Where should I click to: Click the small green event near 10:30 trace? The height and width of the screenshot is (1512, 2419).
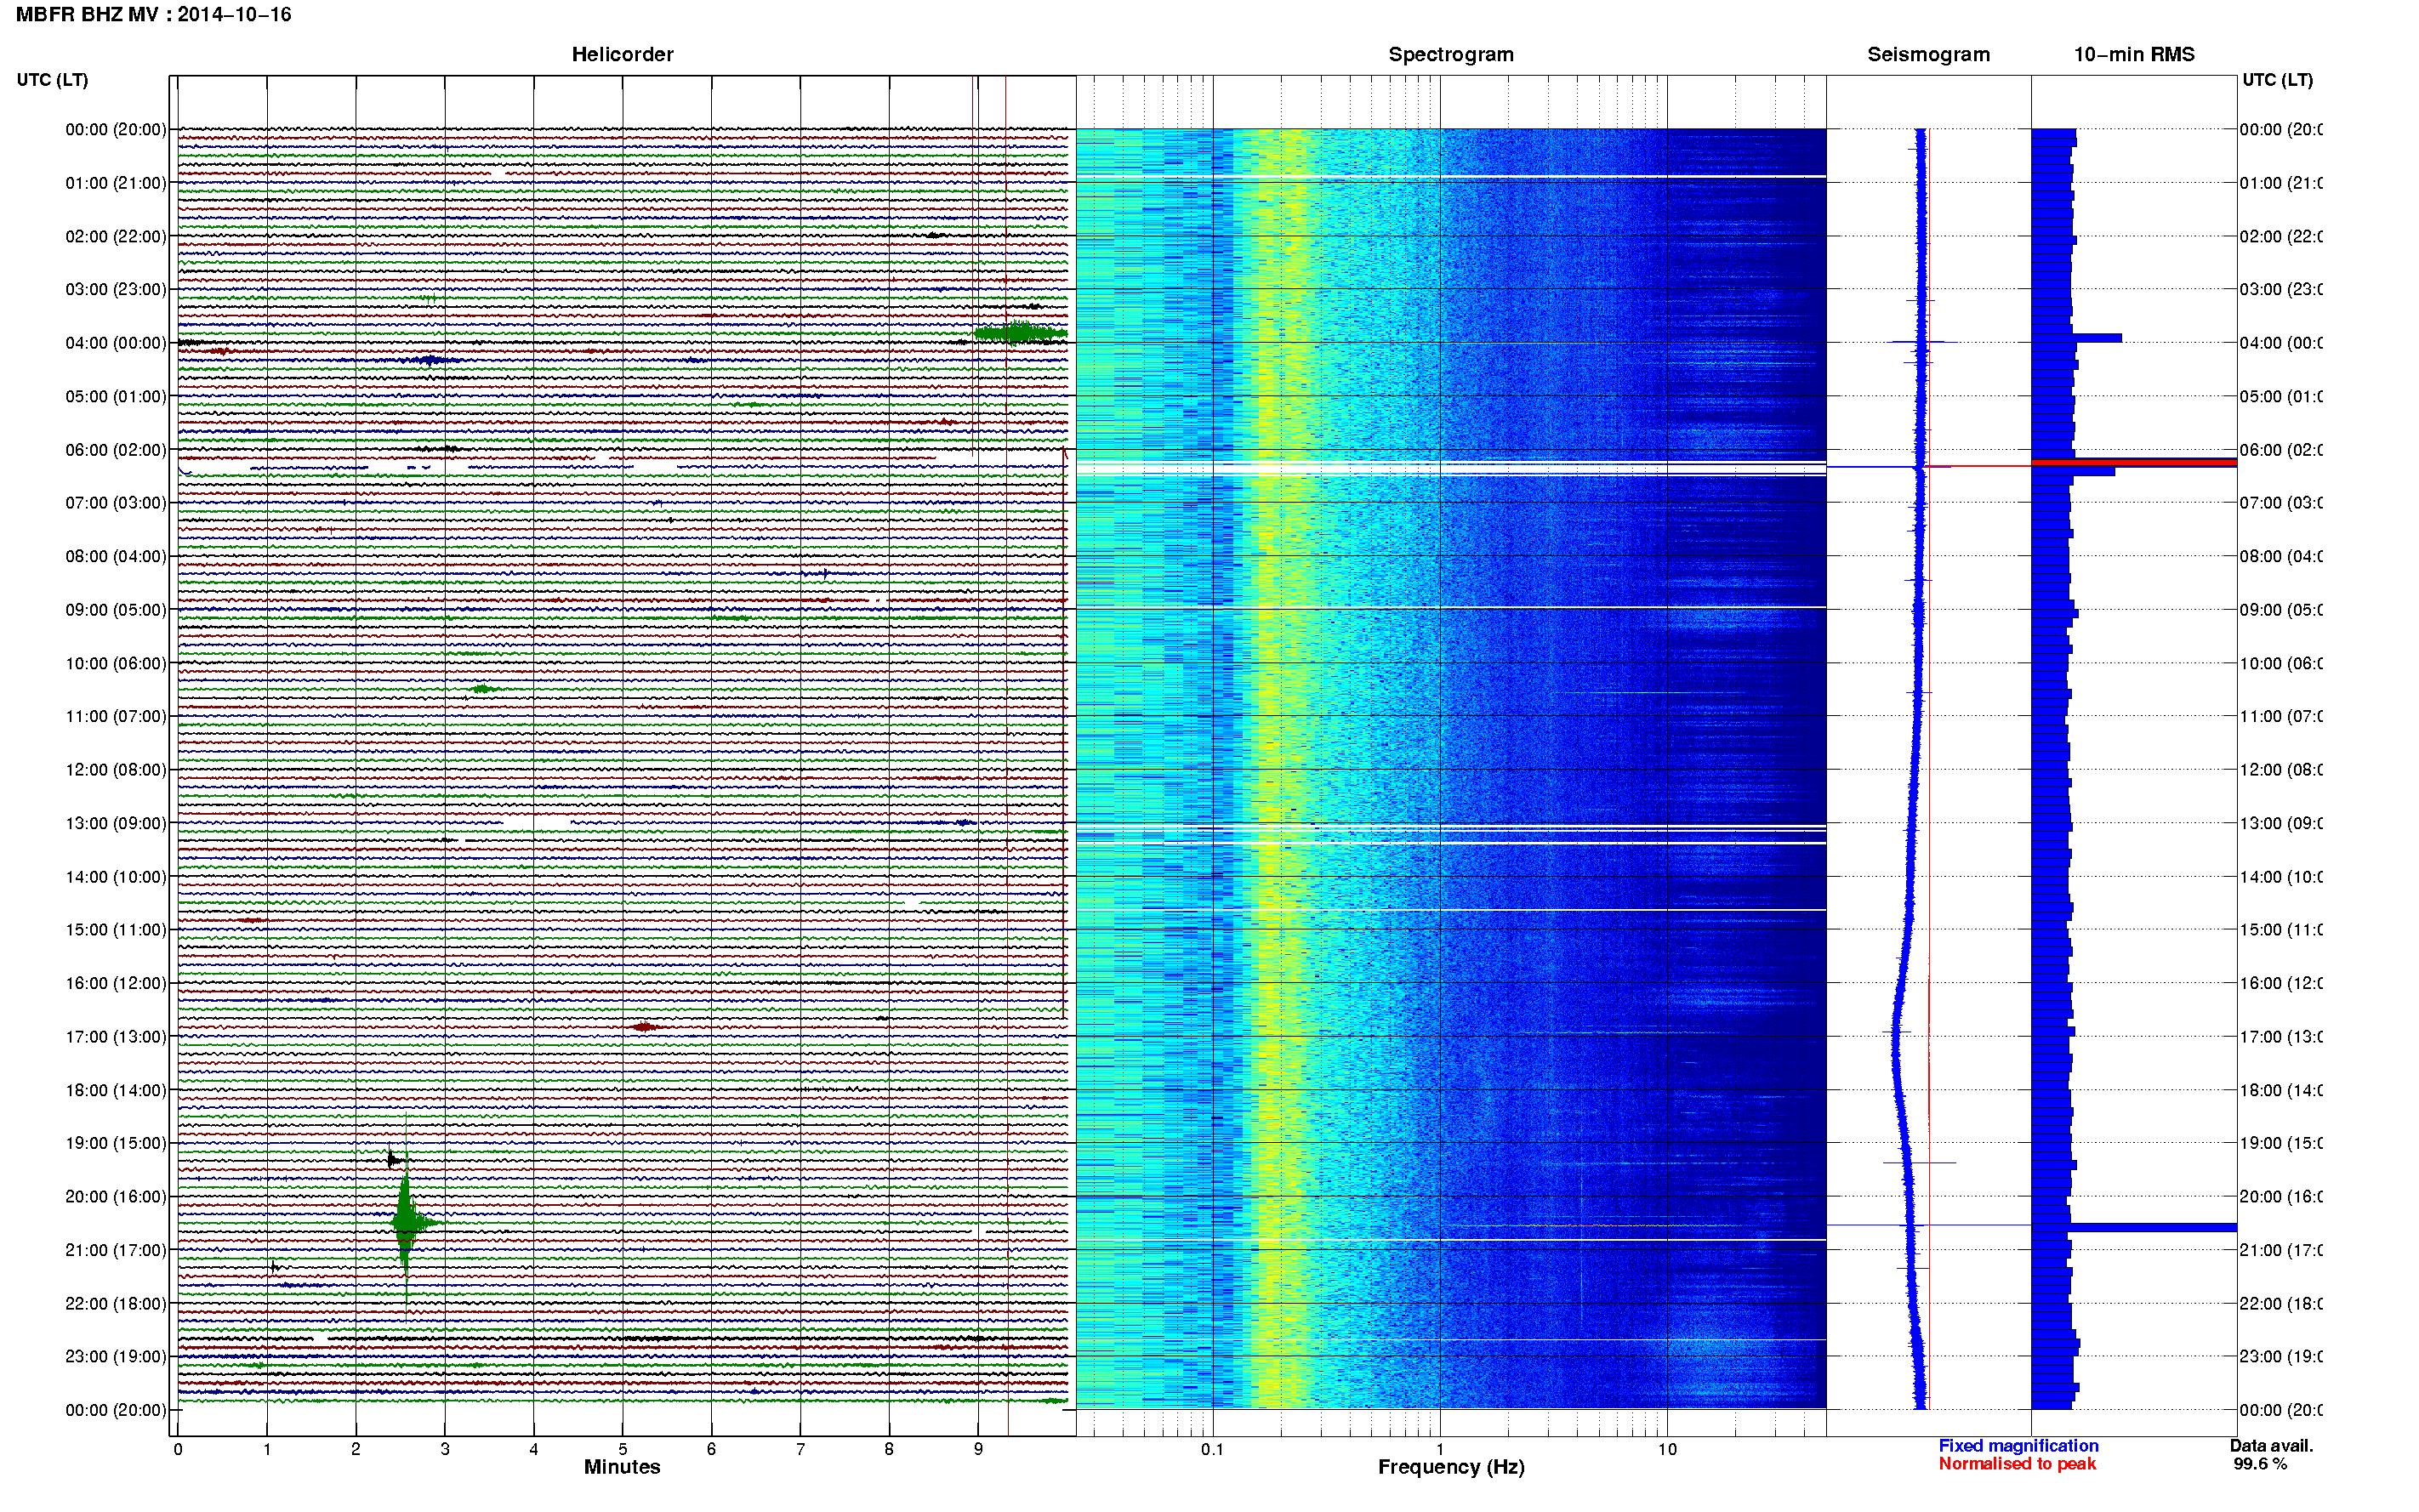[484, 689]
